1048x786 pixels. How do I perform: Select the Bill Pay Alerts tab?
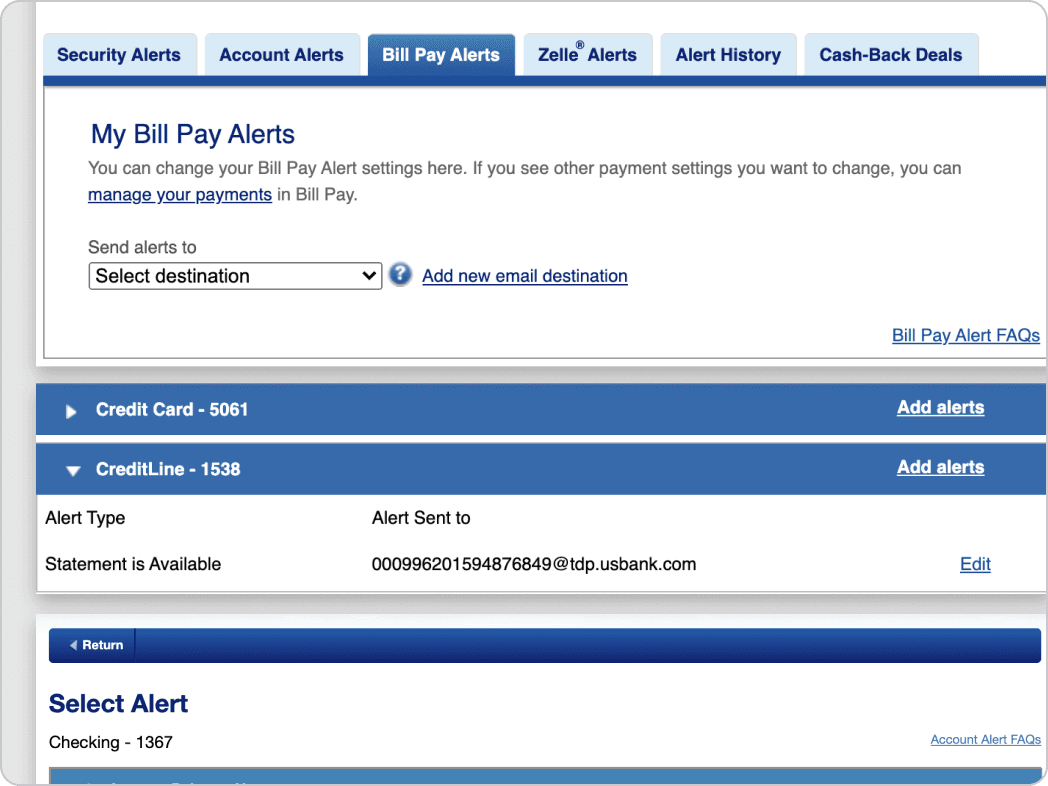pyautogui.click(x=441, y=55)
